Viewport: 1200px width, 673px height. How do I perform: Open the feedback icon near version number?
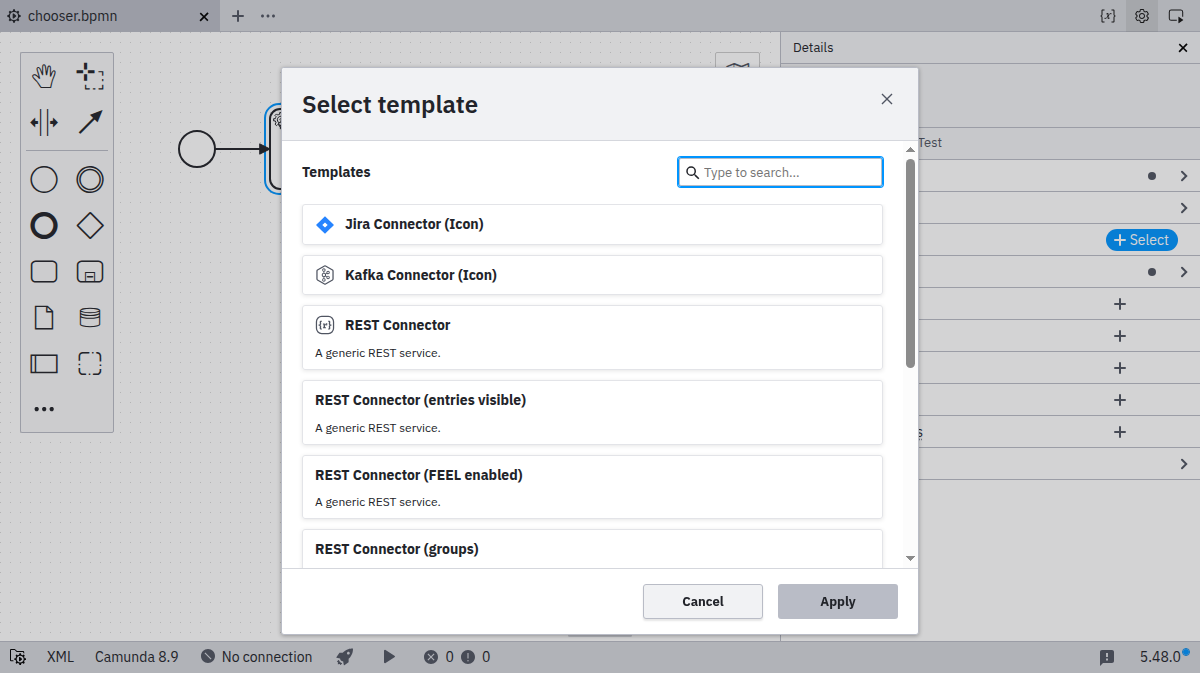point(1107,657)
